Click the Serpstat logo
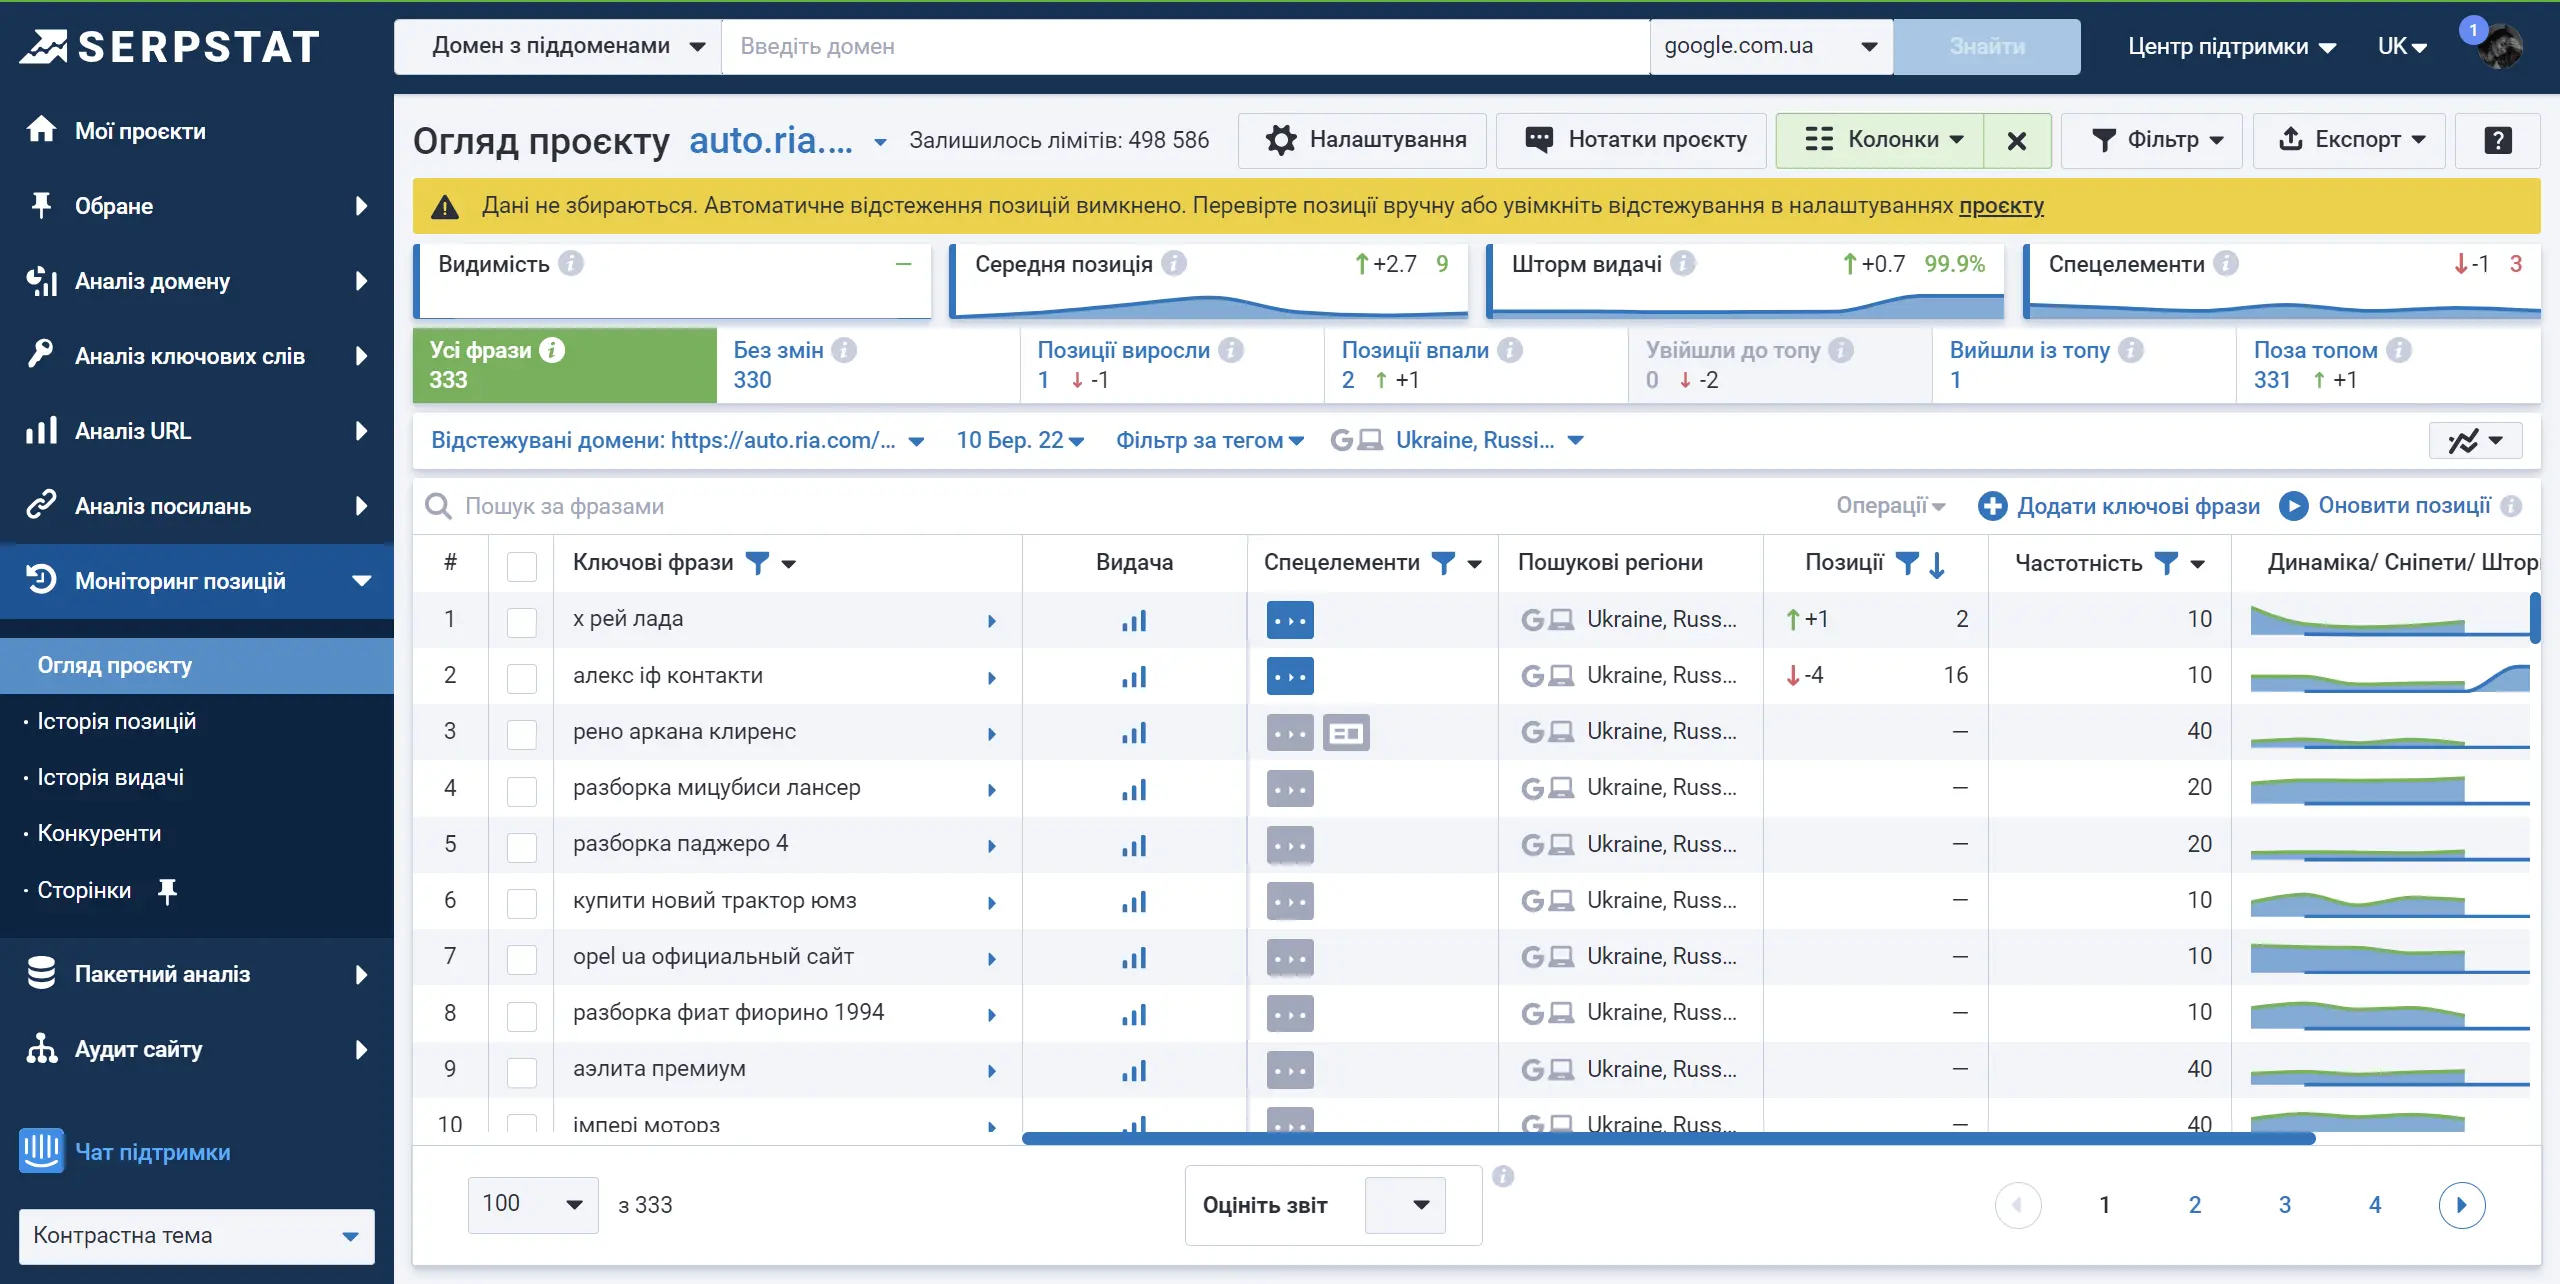The width and height of the screenshot is (2560, 1284). coord(170,46)
